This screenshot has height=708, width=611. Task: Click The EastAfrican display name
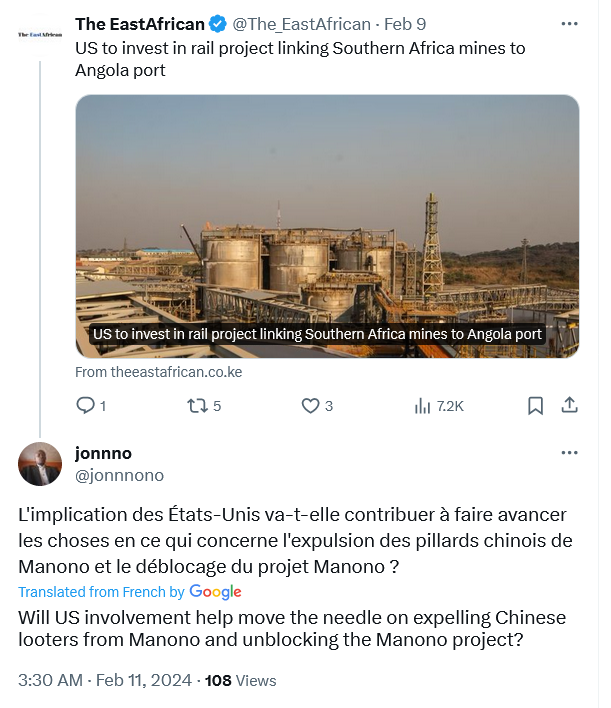(x=140, y=24)
